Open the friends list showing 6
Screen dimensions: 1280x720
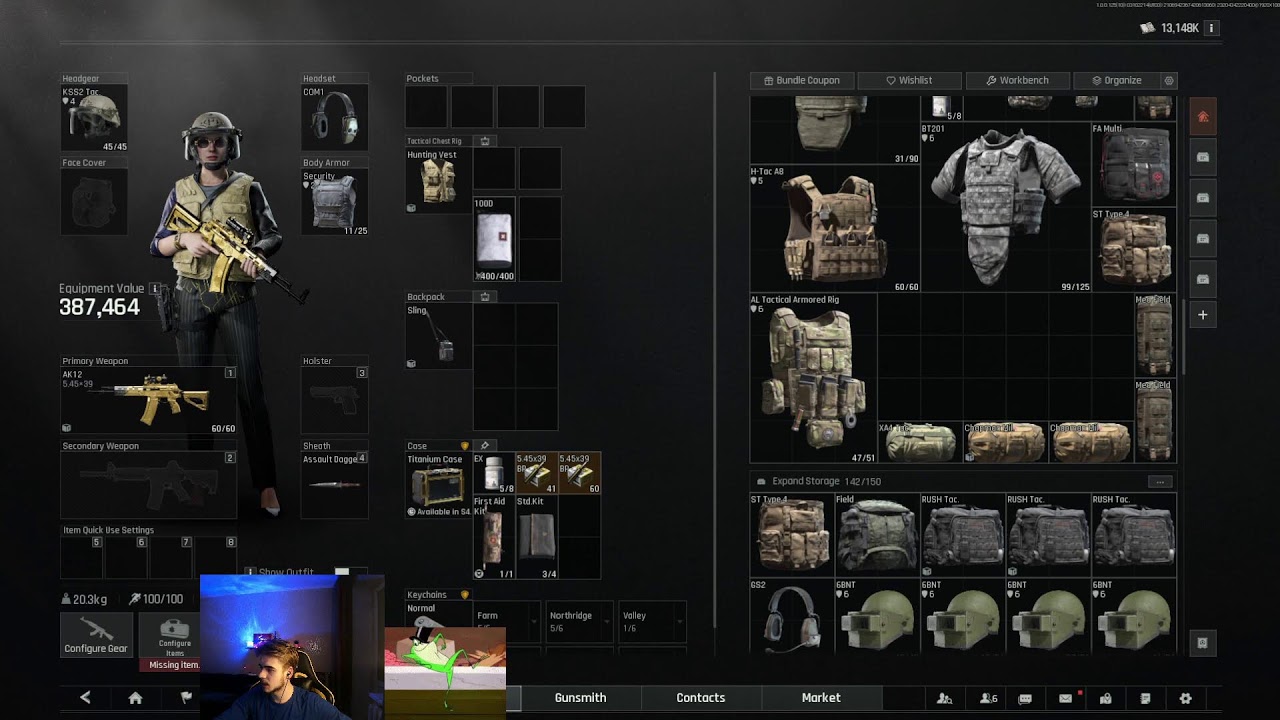(989, 698)
